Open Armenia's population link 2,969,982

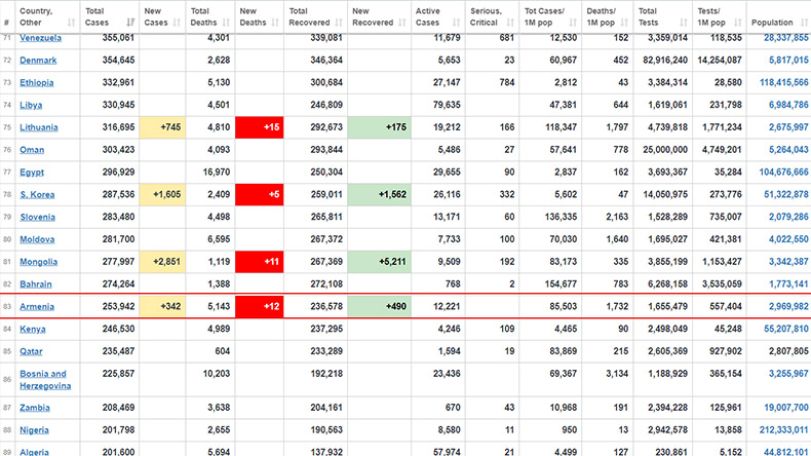coord(788,307)
